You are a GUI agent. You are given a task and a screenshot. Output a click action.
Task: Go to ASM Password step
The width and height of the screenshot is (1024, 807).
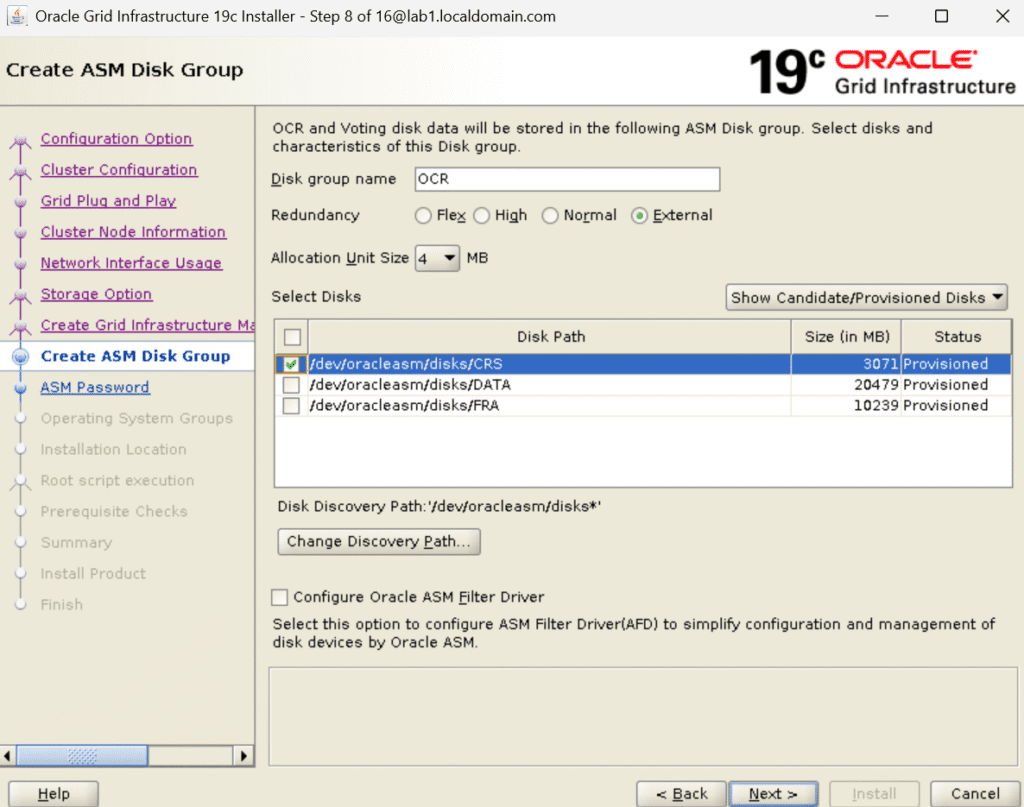(x=95, y=387)
